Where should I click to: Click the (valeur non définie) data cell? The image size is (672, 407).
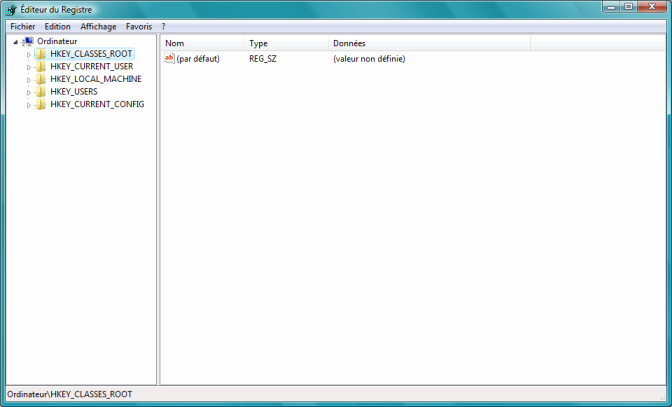coord(369,59)
